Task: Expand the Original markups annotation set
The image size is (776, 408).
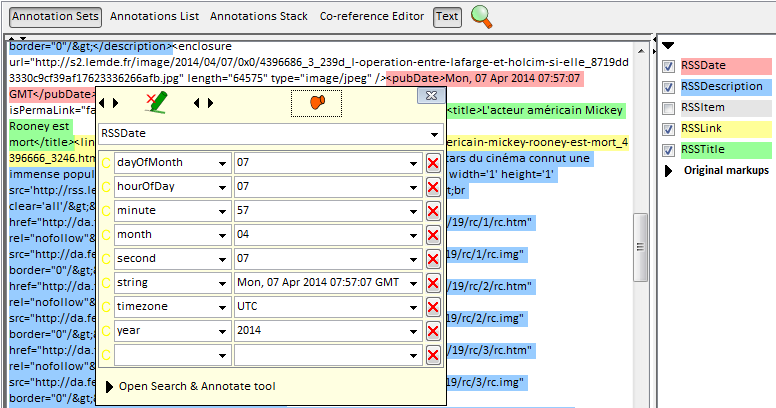Action: (668, 171)
